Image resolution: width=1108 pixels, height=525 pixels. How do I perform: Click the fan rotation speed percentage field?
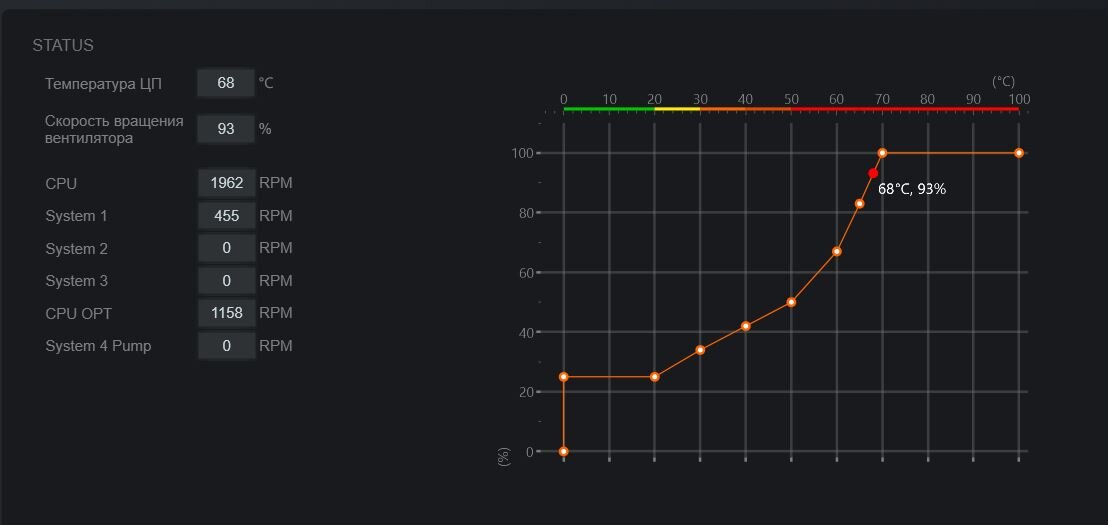pos(226,129)
